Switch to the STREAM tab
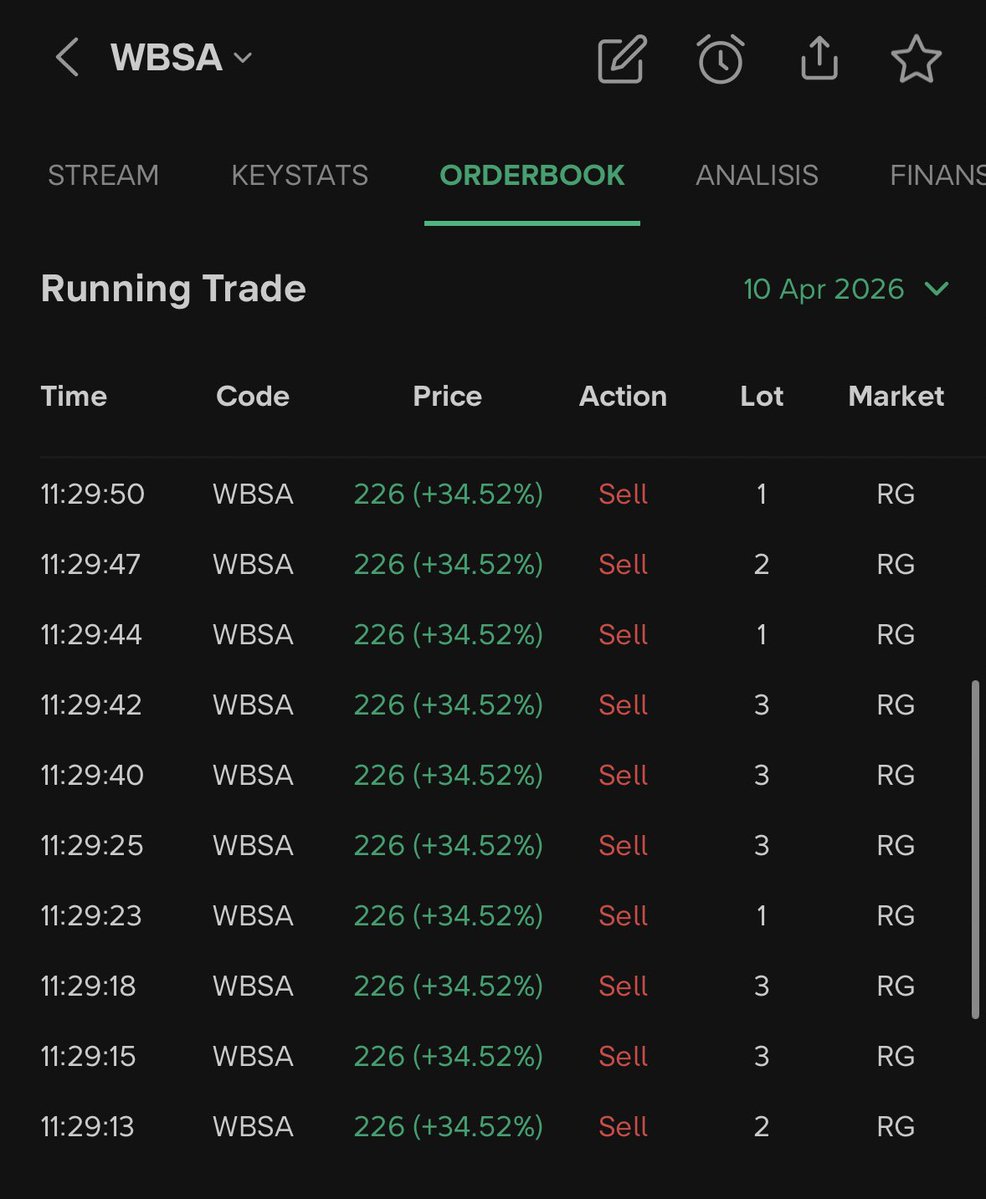Screen dimensions: 986x1199 click(x=103, y=175)
